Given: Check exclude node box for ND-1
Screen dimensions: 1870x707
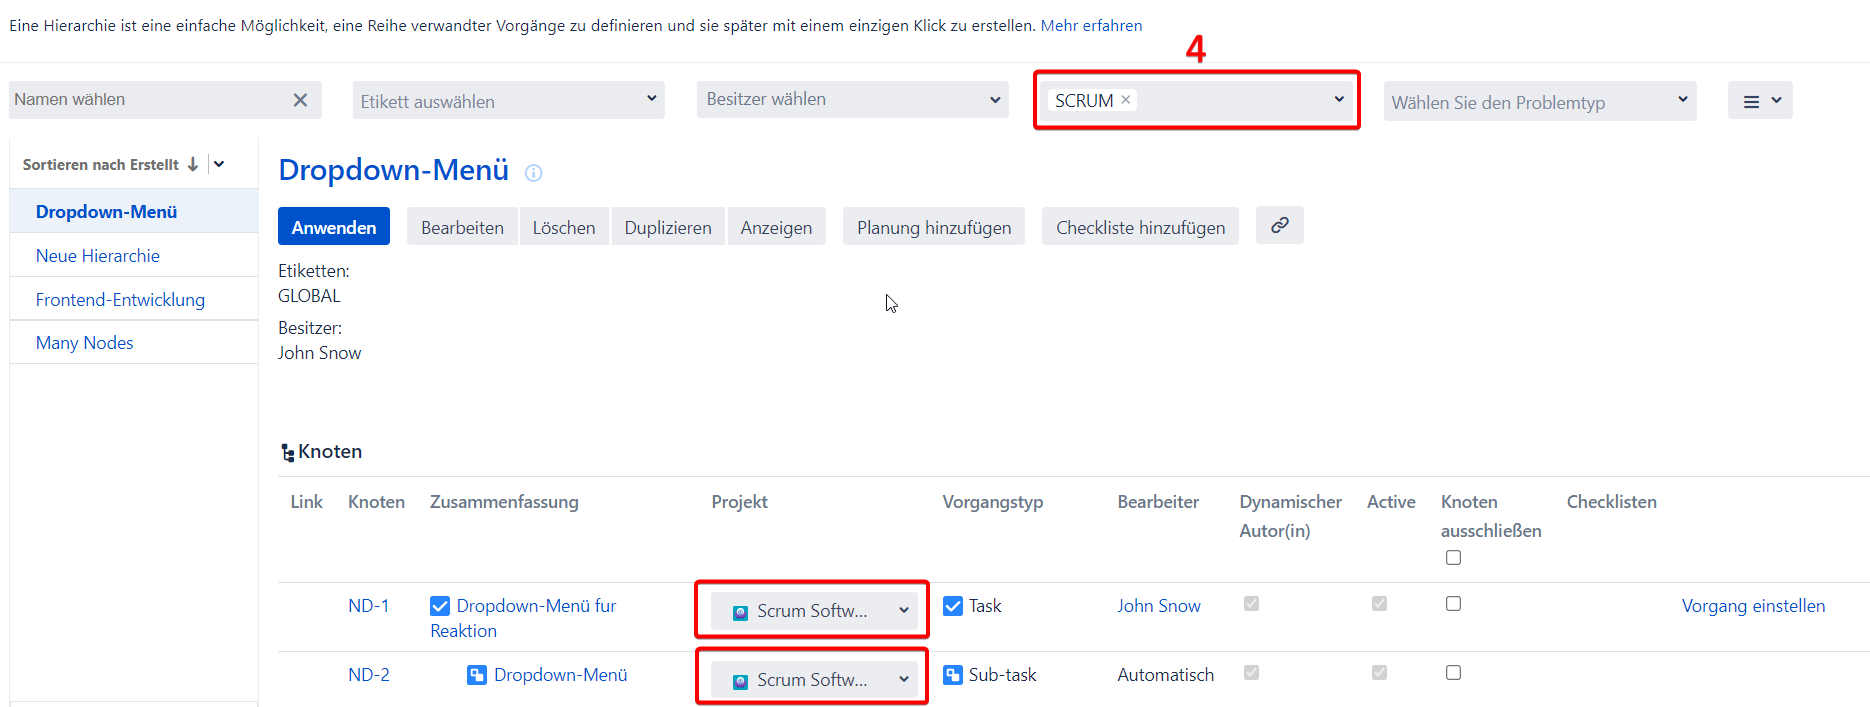Looking at the screenshot, I should [1453, 604].
